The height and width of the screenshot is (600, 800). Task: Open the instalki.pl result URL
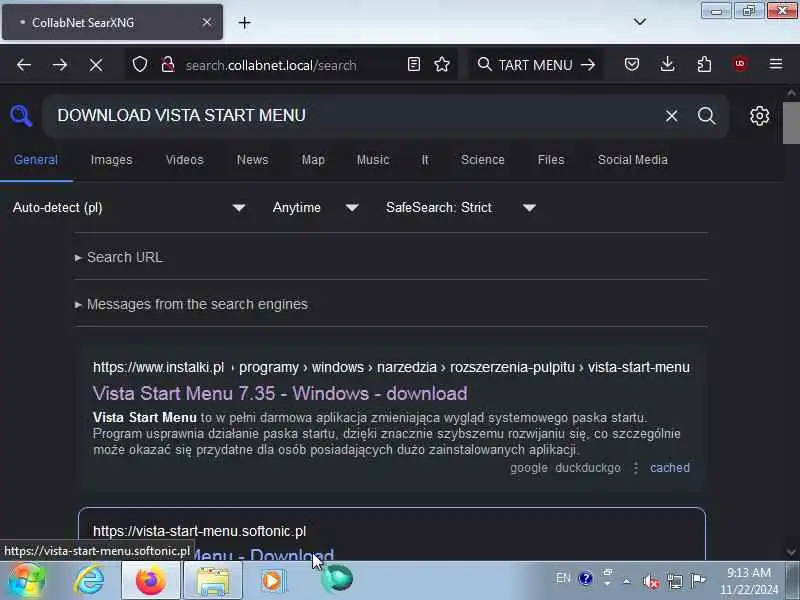[x=391, y=367]
